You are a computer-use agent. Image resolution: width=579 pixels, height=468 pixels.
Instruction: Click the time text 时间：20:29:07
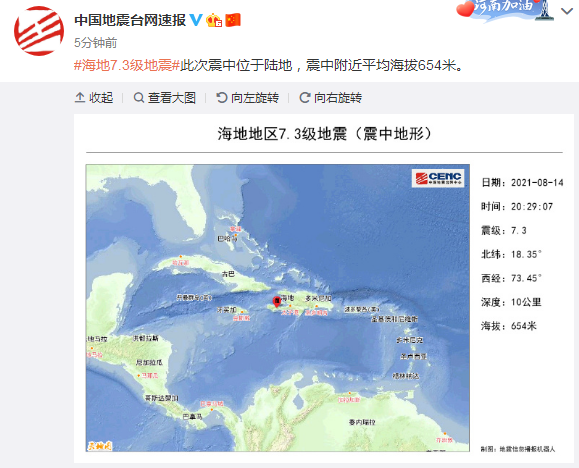pos(517,206)
